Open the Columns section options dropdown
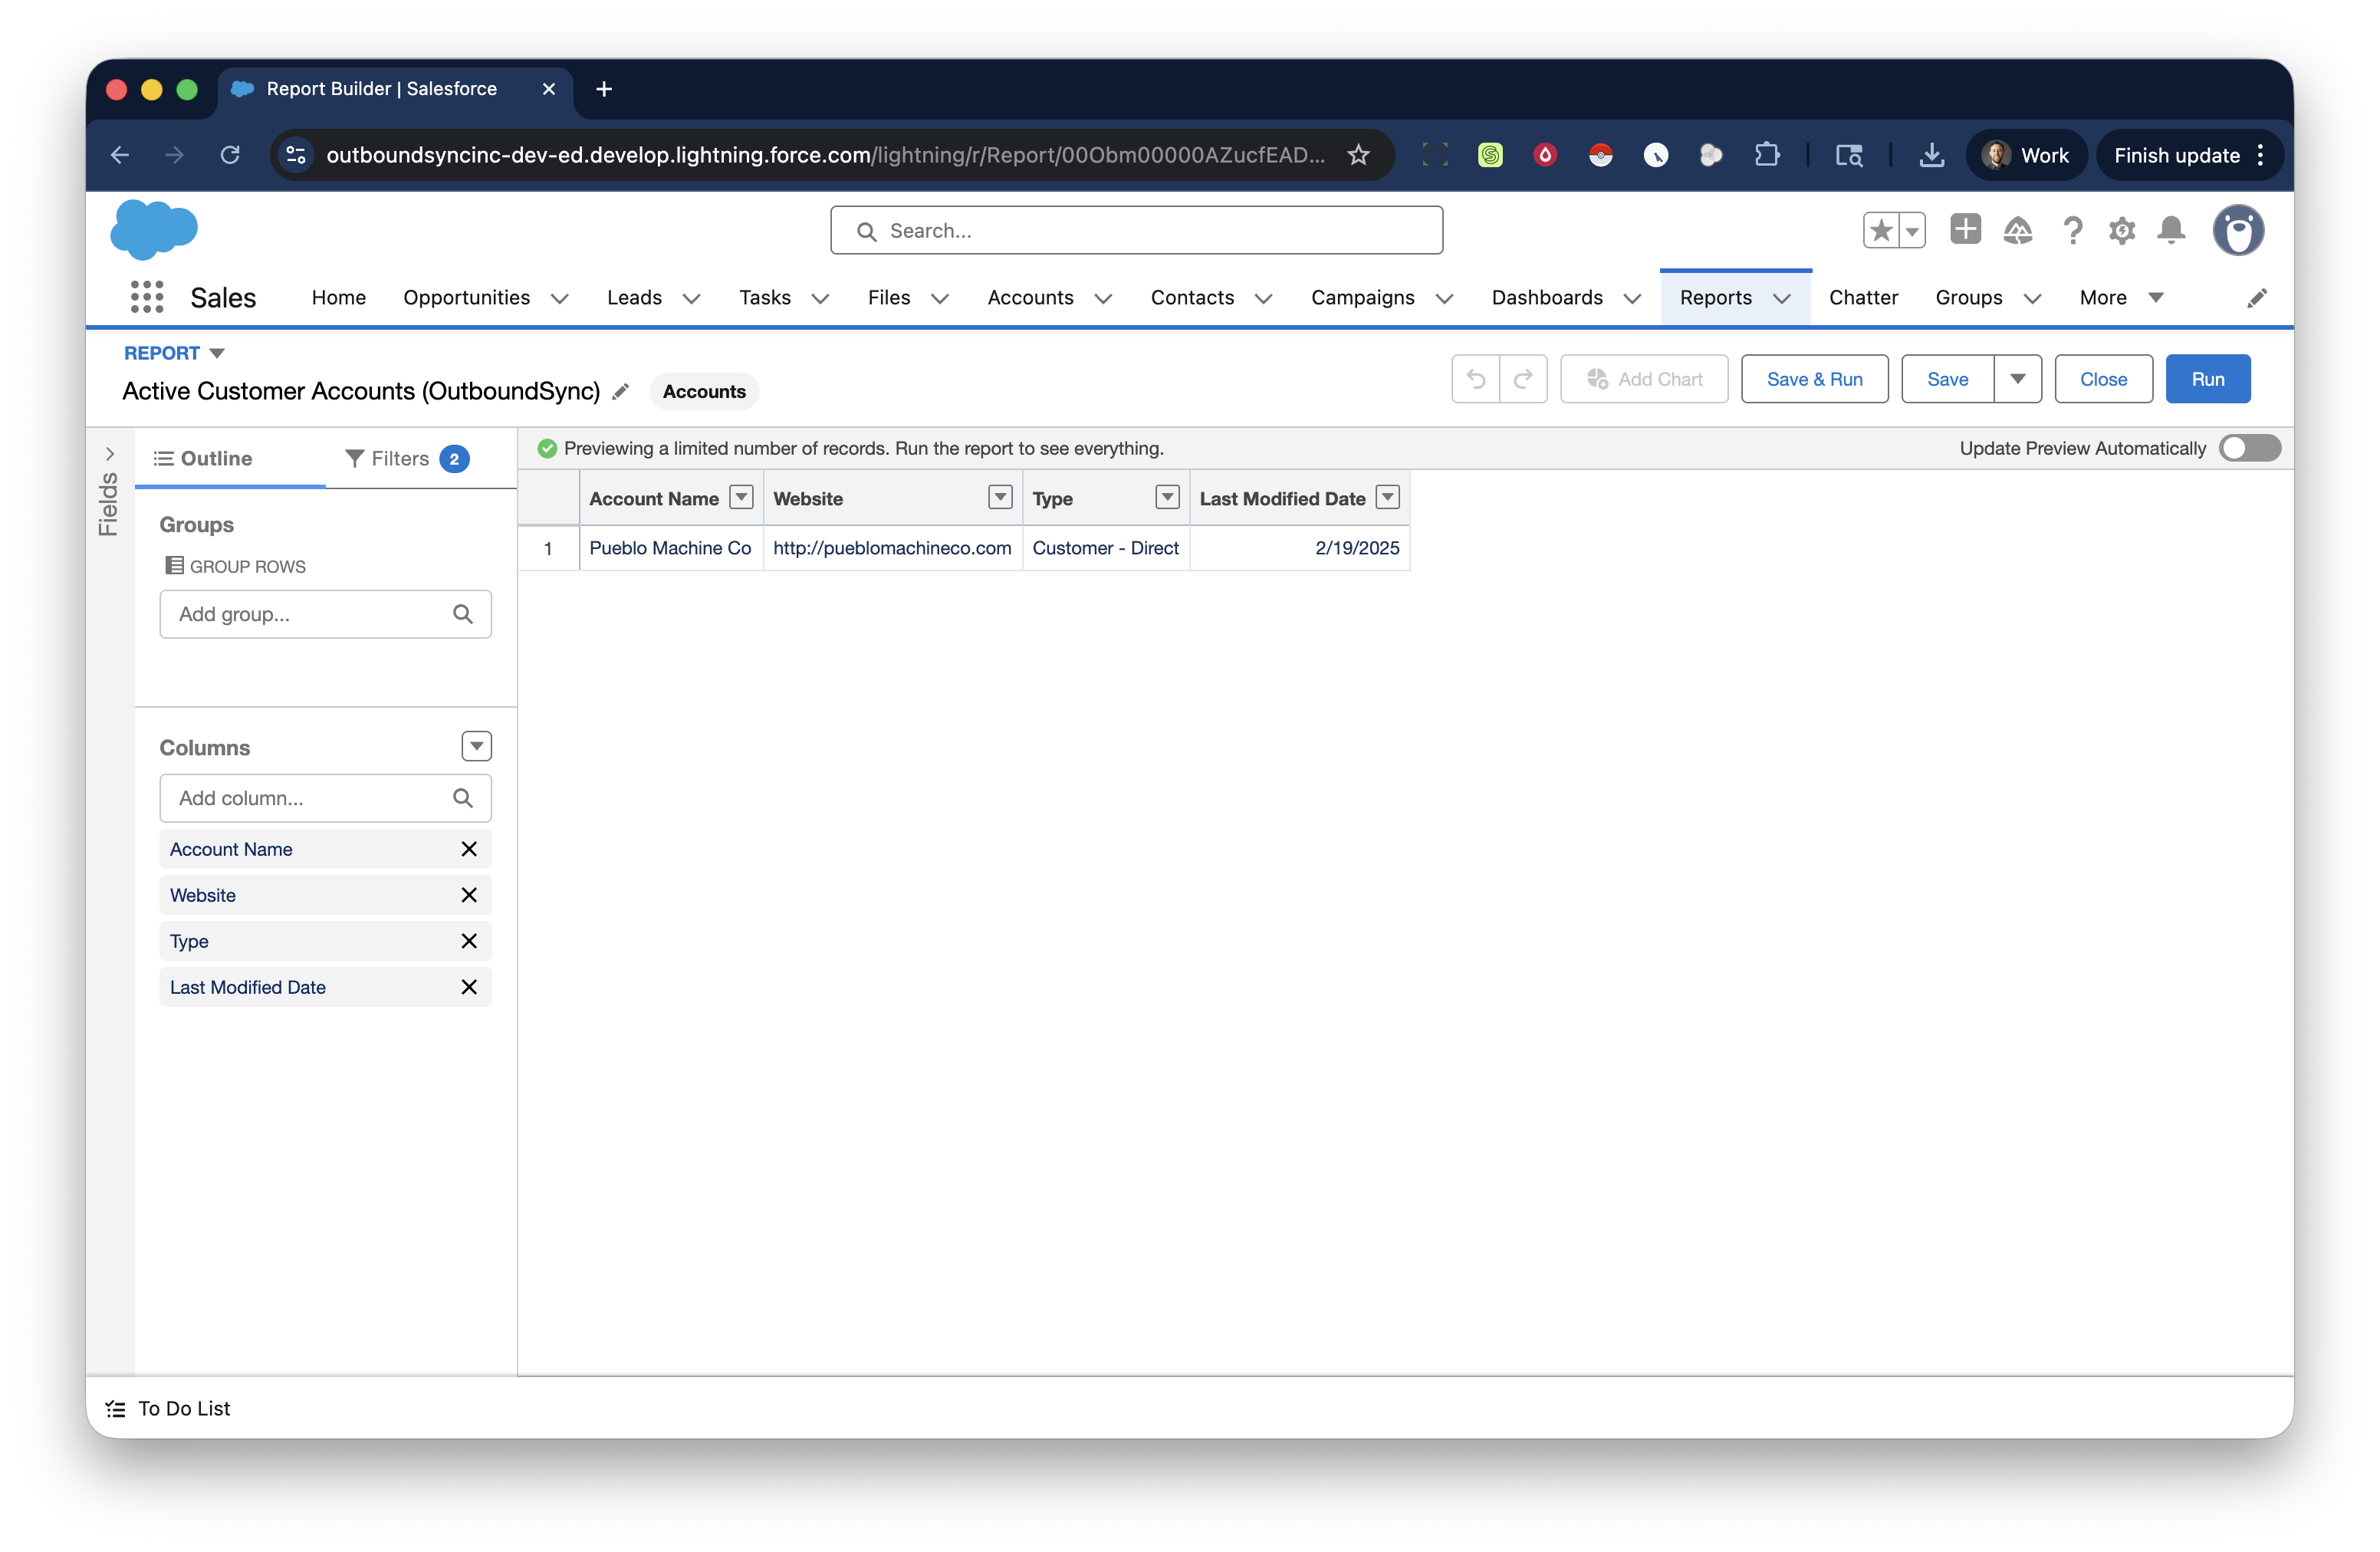 pos(477,746)
